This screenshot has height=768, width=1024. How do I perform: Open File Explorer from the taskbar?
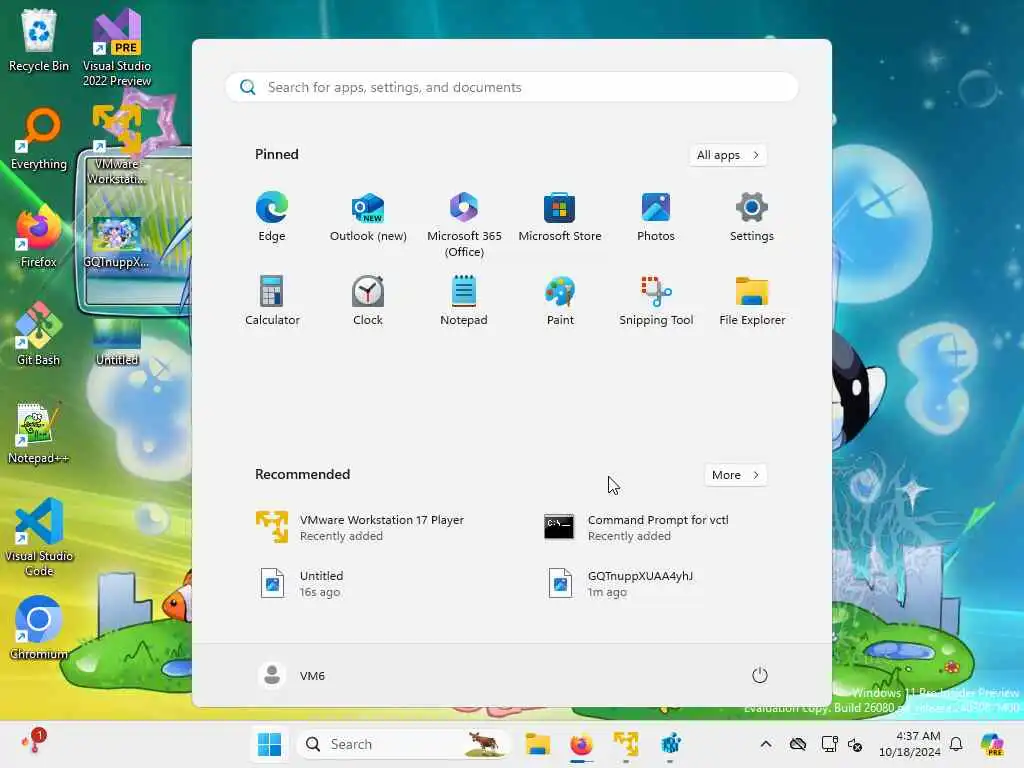[x=537, y=744]
